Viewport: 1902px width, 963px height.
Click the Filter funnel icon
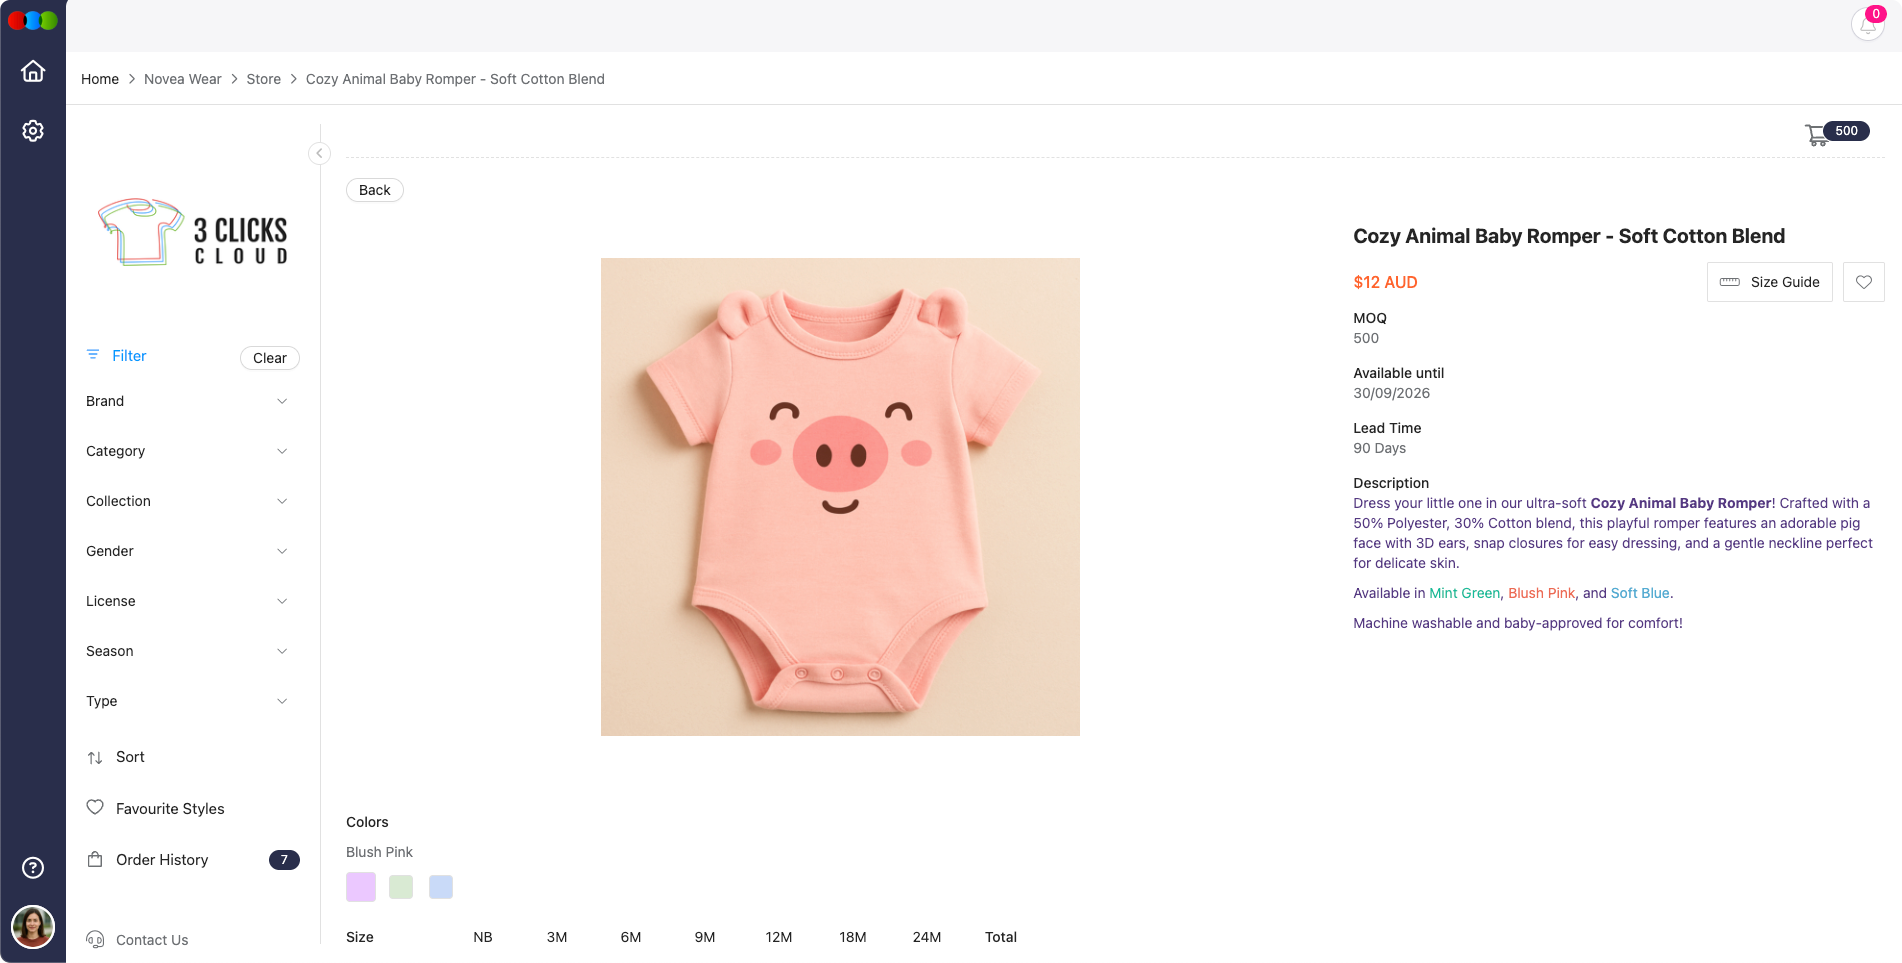coord(95,355)
